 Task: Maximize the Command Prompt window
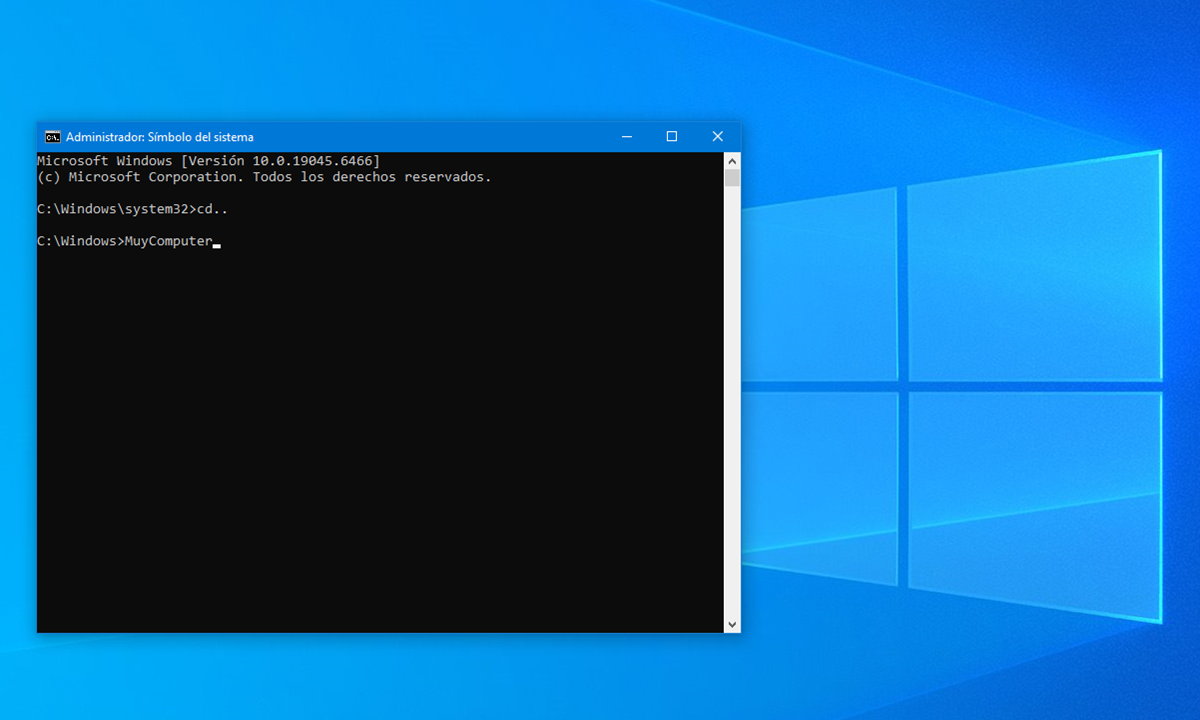tap(671, 136)
